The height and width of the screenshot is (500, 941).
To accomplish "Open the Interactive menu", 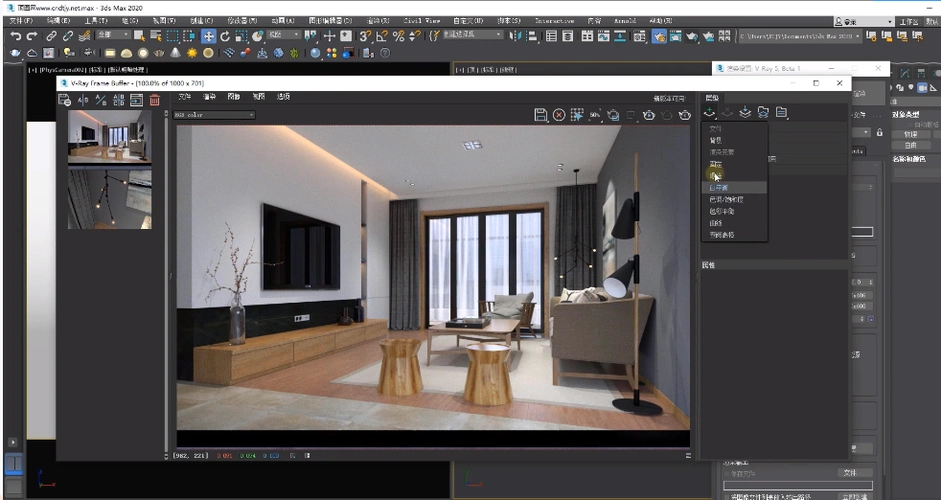I will coord(554,20).
